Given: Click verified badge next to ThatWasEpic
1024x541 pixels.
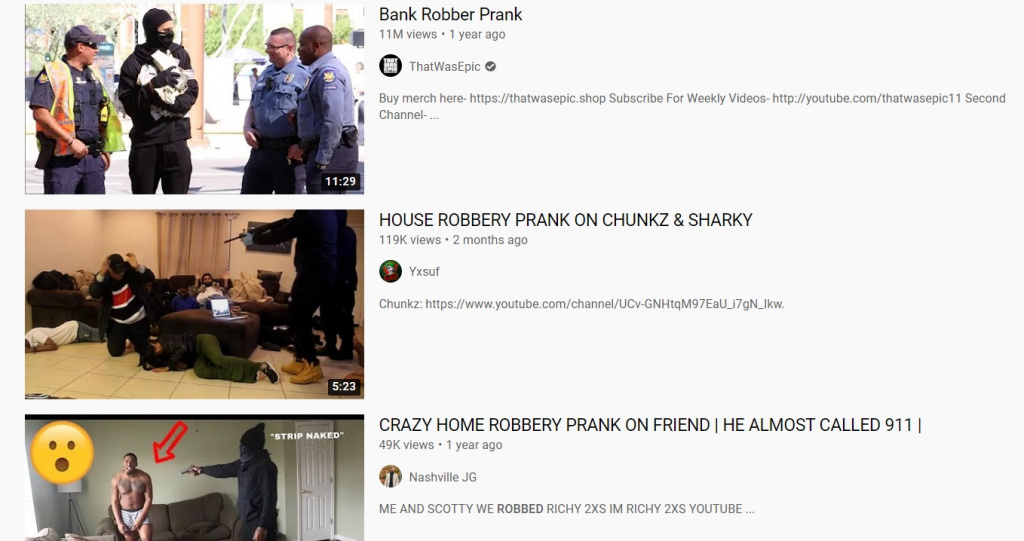Looking at the screenshot, I should [x=490, y=66].
